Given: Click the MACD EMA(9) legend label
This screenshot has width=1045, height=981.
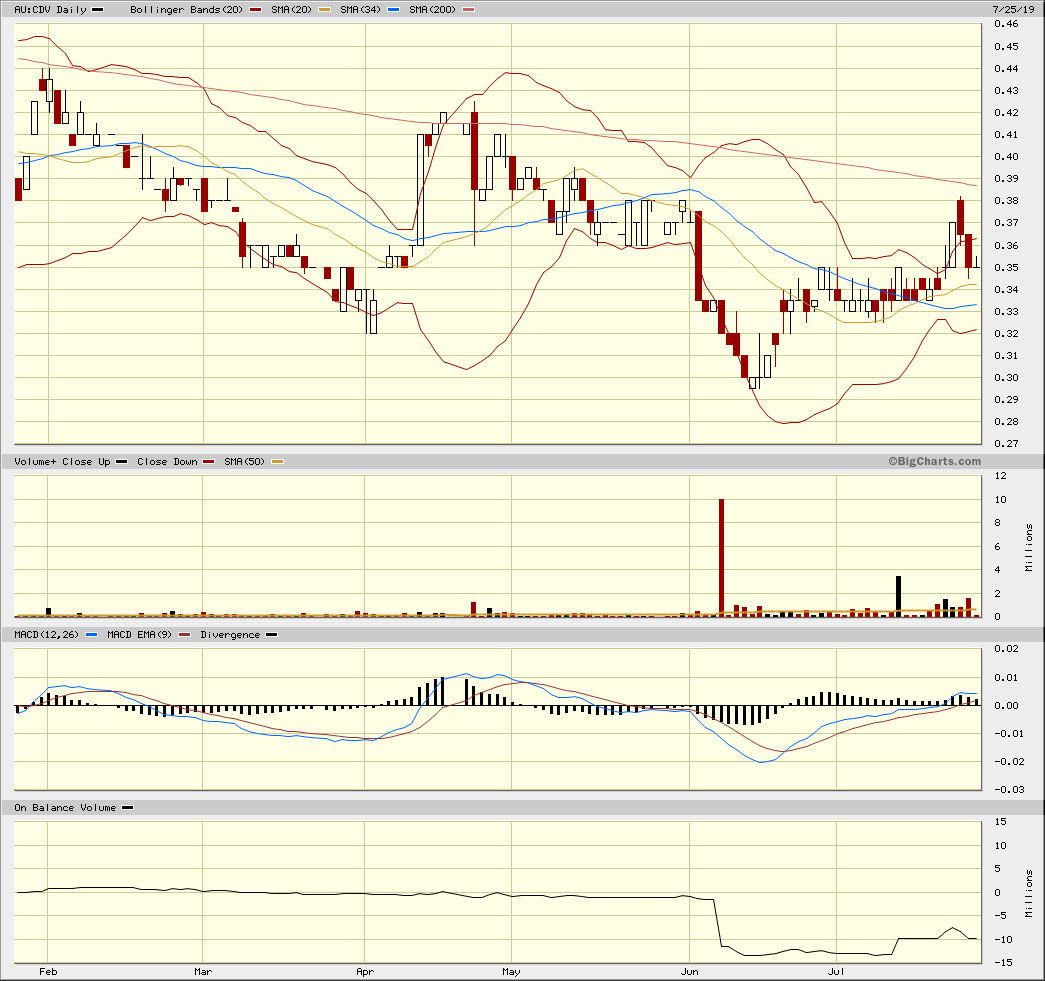Looking at the screenshot, I should click(139, 634).
